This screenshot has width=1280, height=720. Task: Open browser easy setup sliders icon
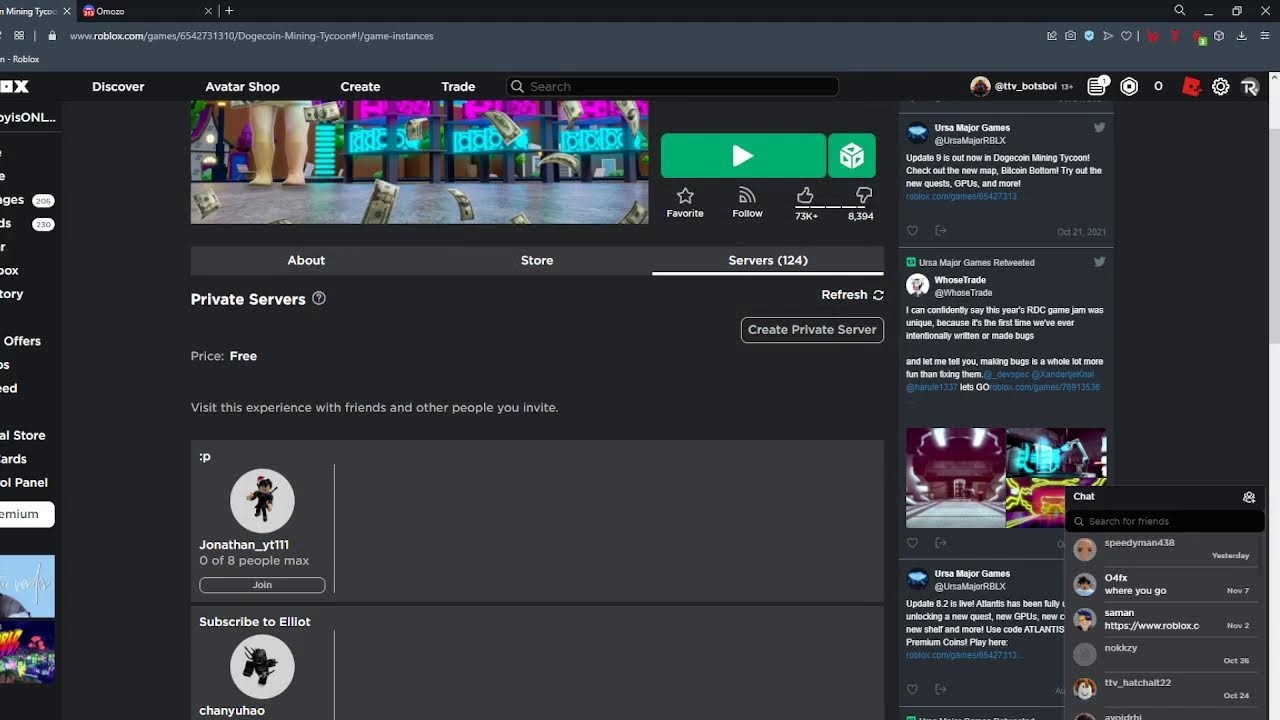coord(1263,36)
